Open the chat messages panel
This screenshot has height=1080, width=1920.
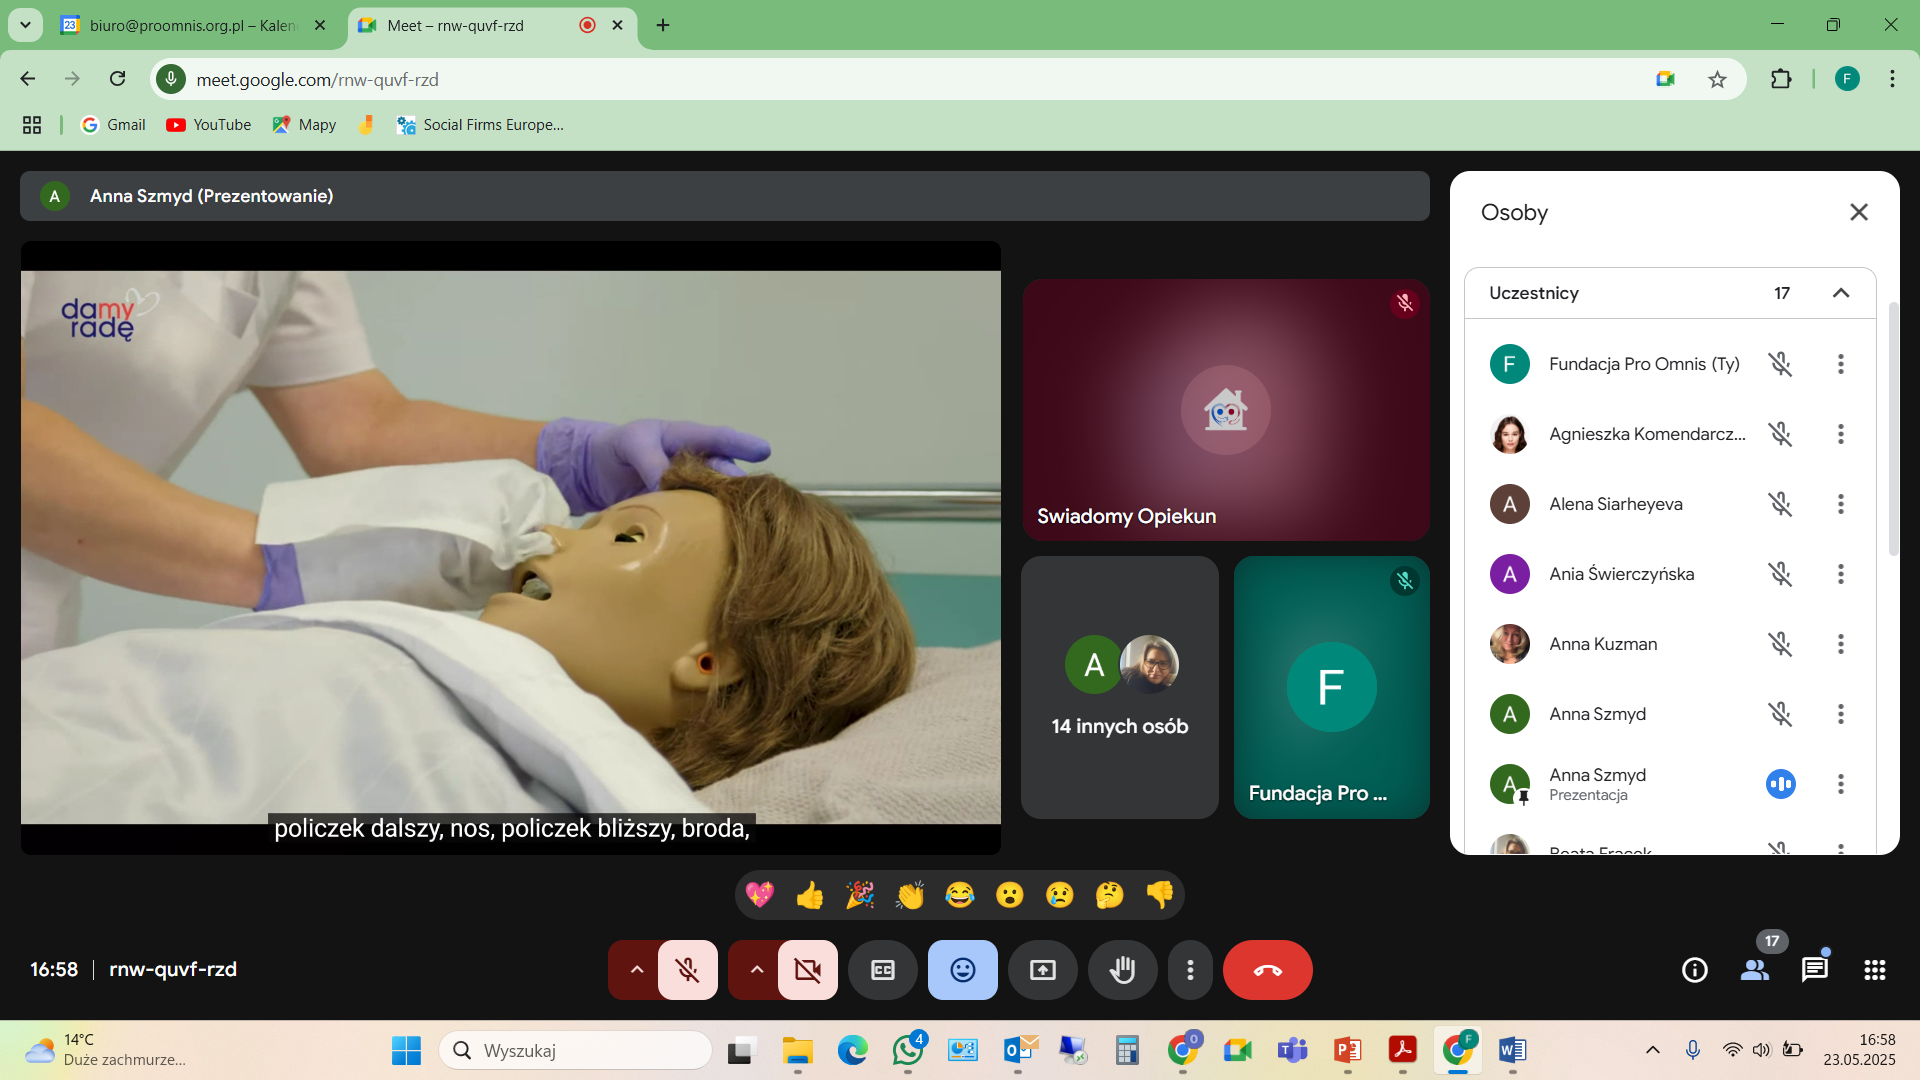[1814, 970]
